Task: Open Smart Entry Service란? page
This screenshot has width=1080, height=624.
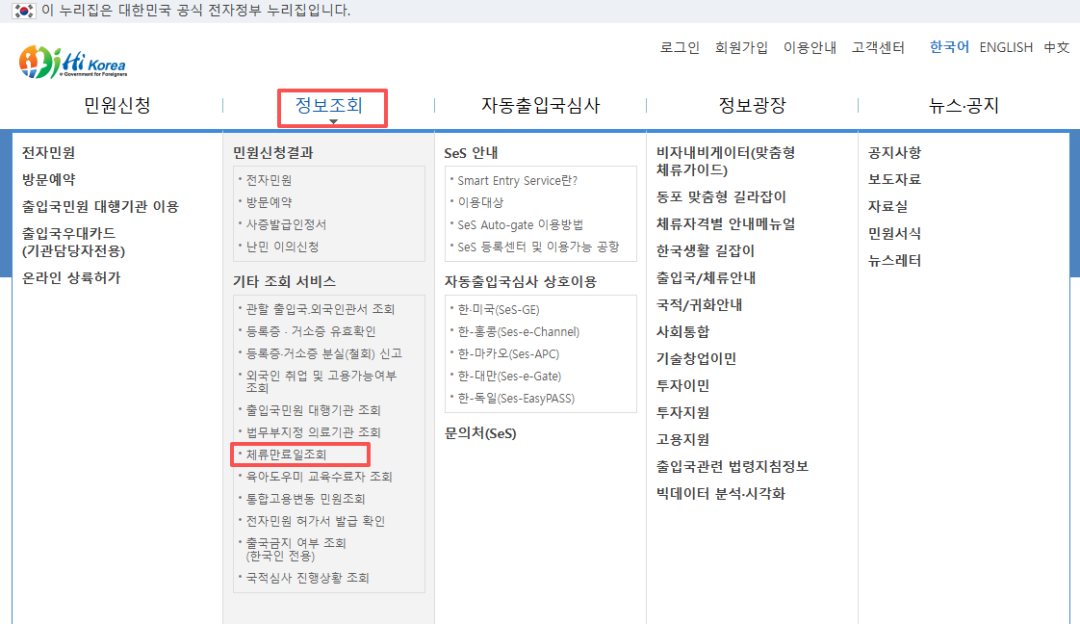Action: click(x=517, y=180)
